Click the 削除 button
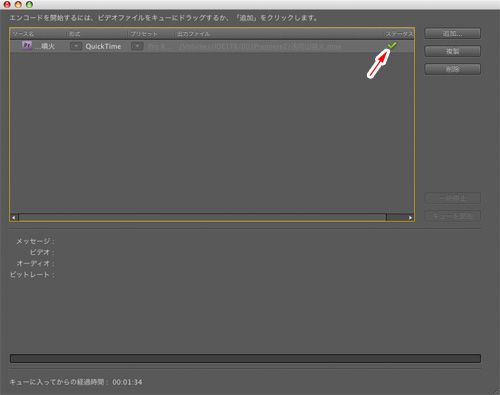This screenshot has height=395, width=500. pyautogui.click(x=452, y=69)
